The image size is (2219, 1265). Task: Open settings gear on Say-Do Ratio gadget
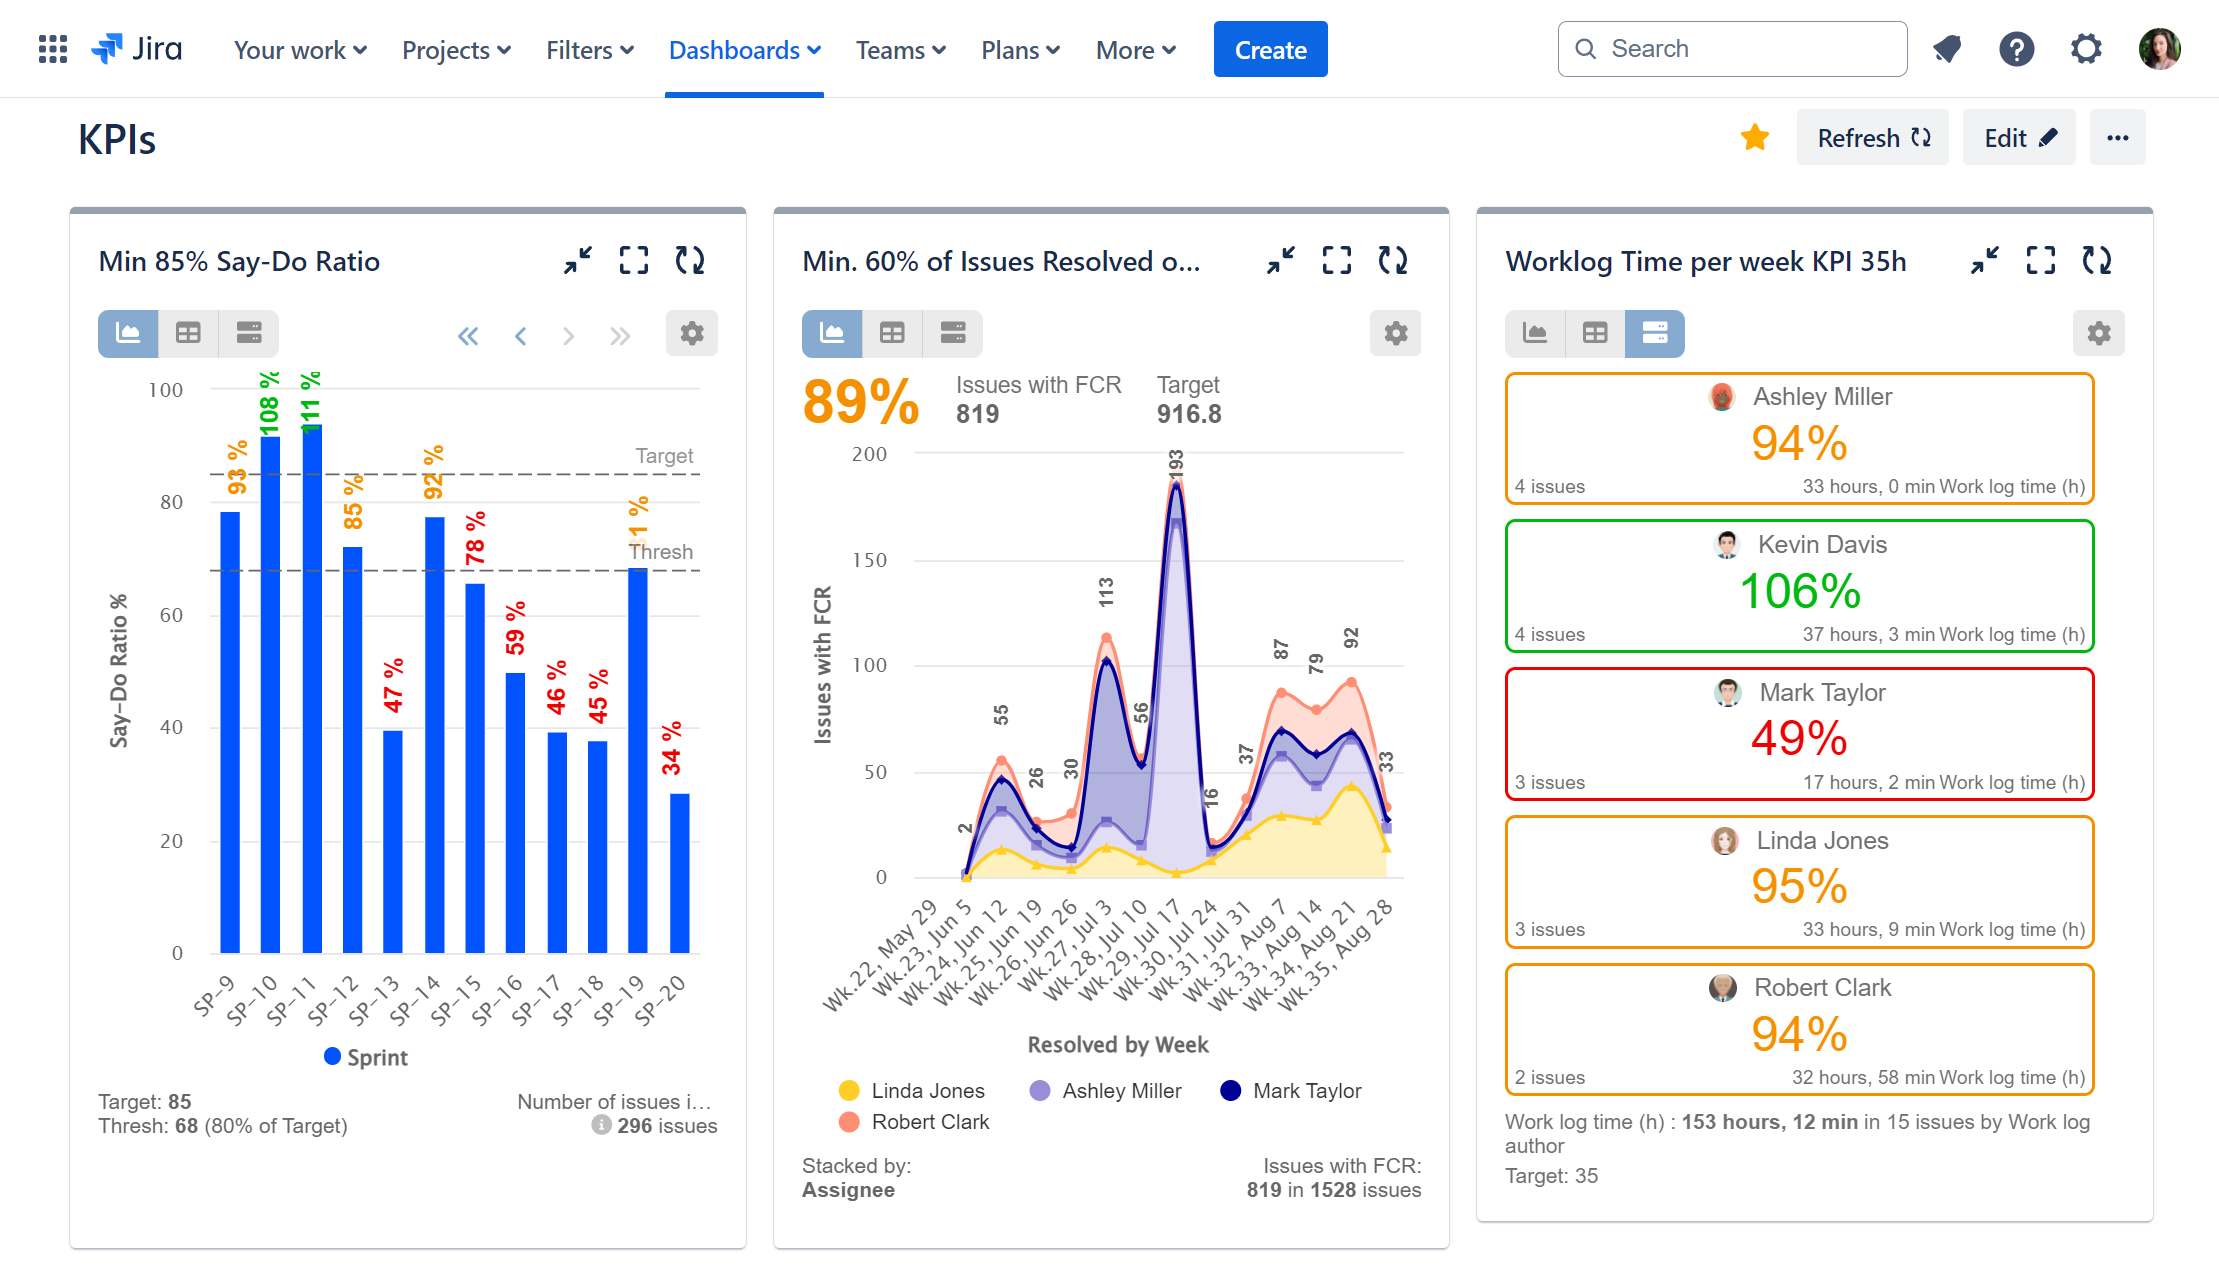click(691, 333)
